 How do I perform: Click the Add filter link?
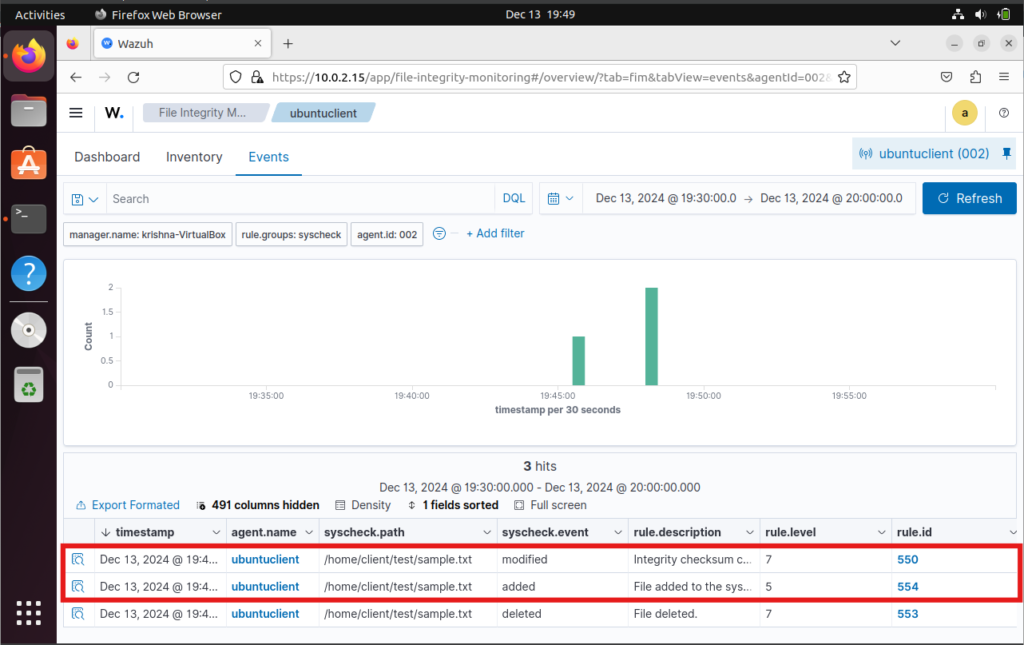pos(495,234)
